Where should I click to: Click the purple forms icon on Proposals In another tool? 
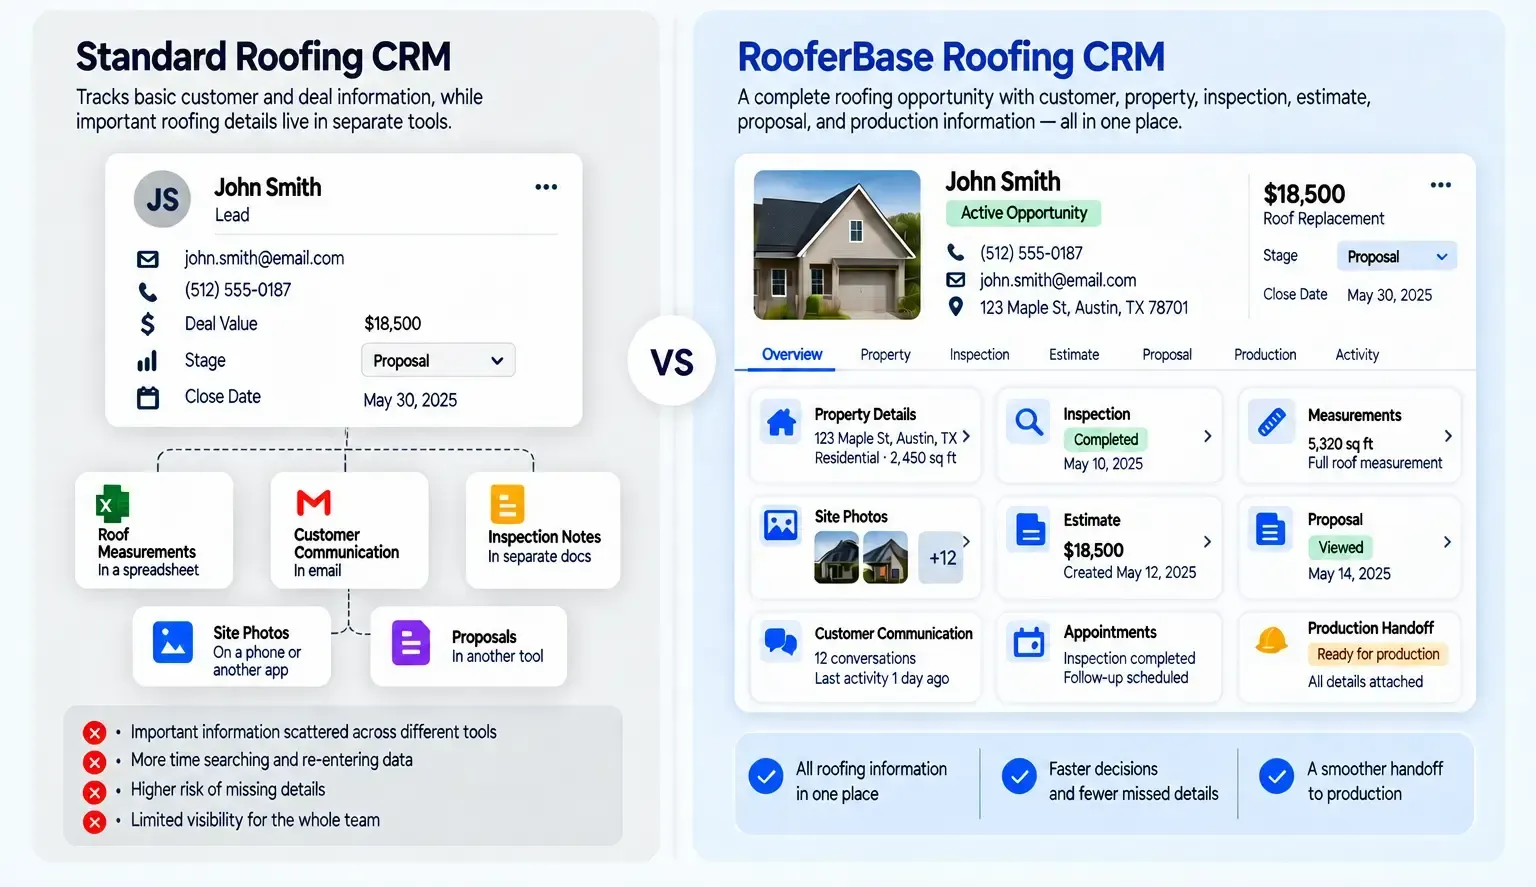[x=410, y=643]
